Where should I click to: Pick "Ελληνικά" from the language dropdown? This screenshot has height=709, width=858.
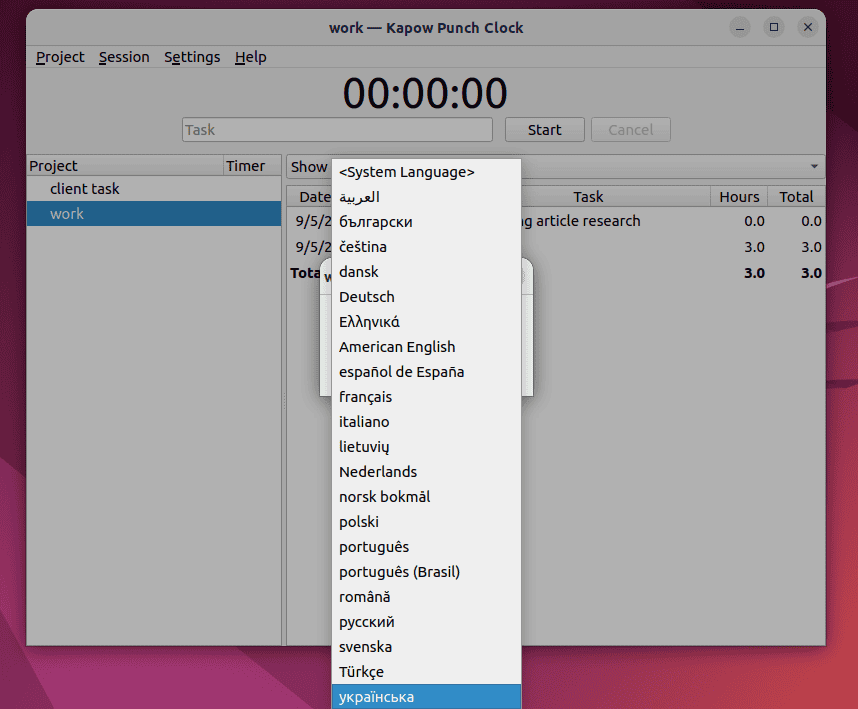369,321
